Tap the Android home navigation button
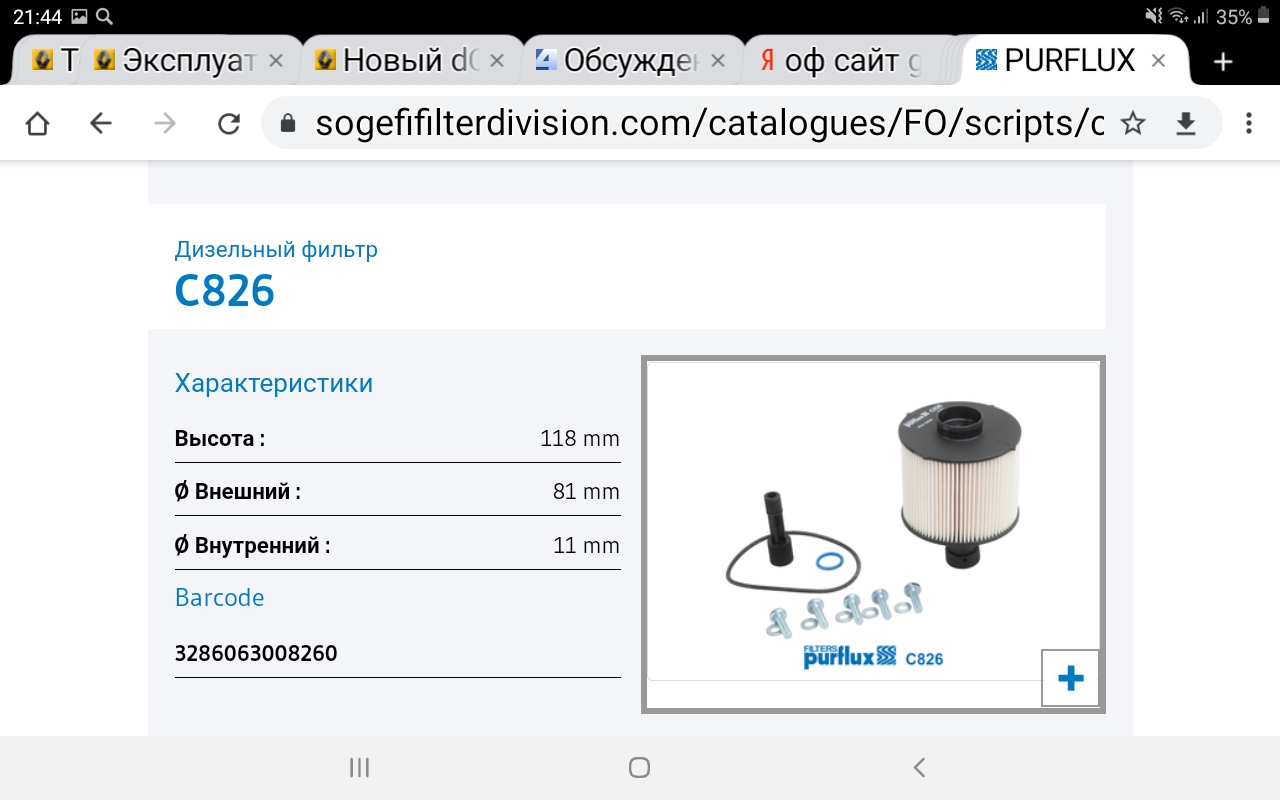 coord(640,768)
